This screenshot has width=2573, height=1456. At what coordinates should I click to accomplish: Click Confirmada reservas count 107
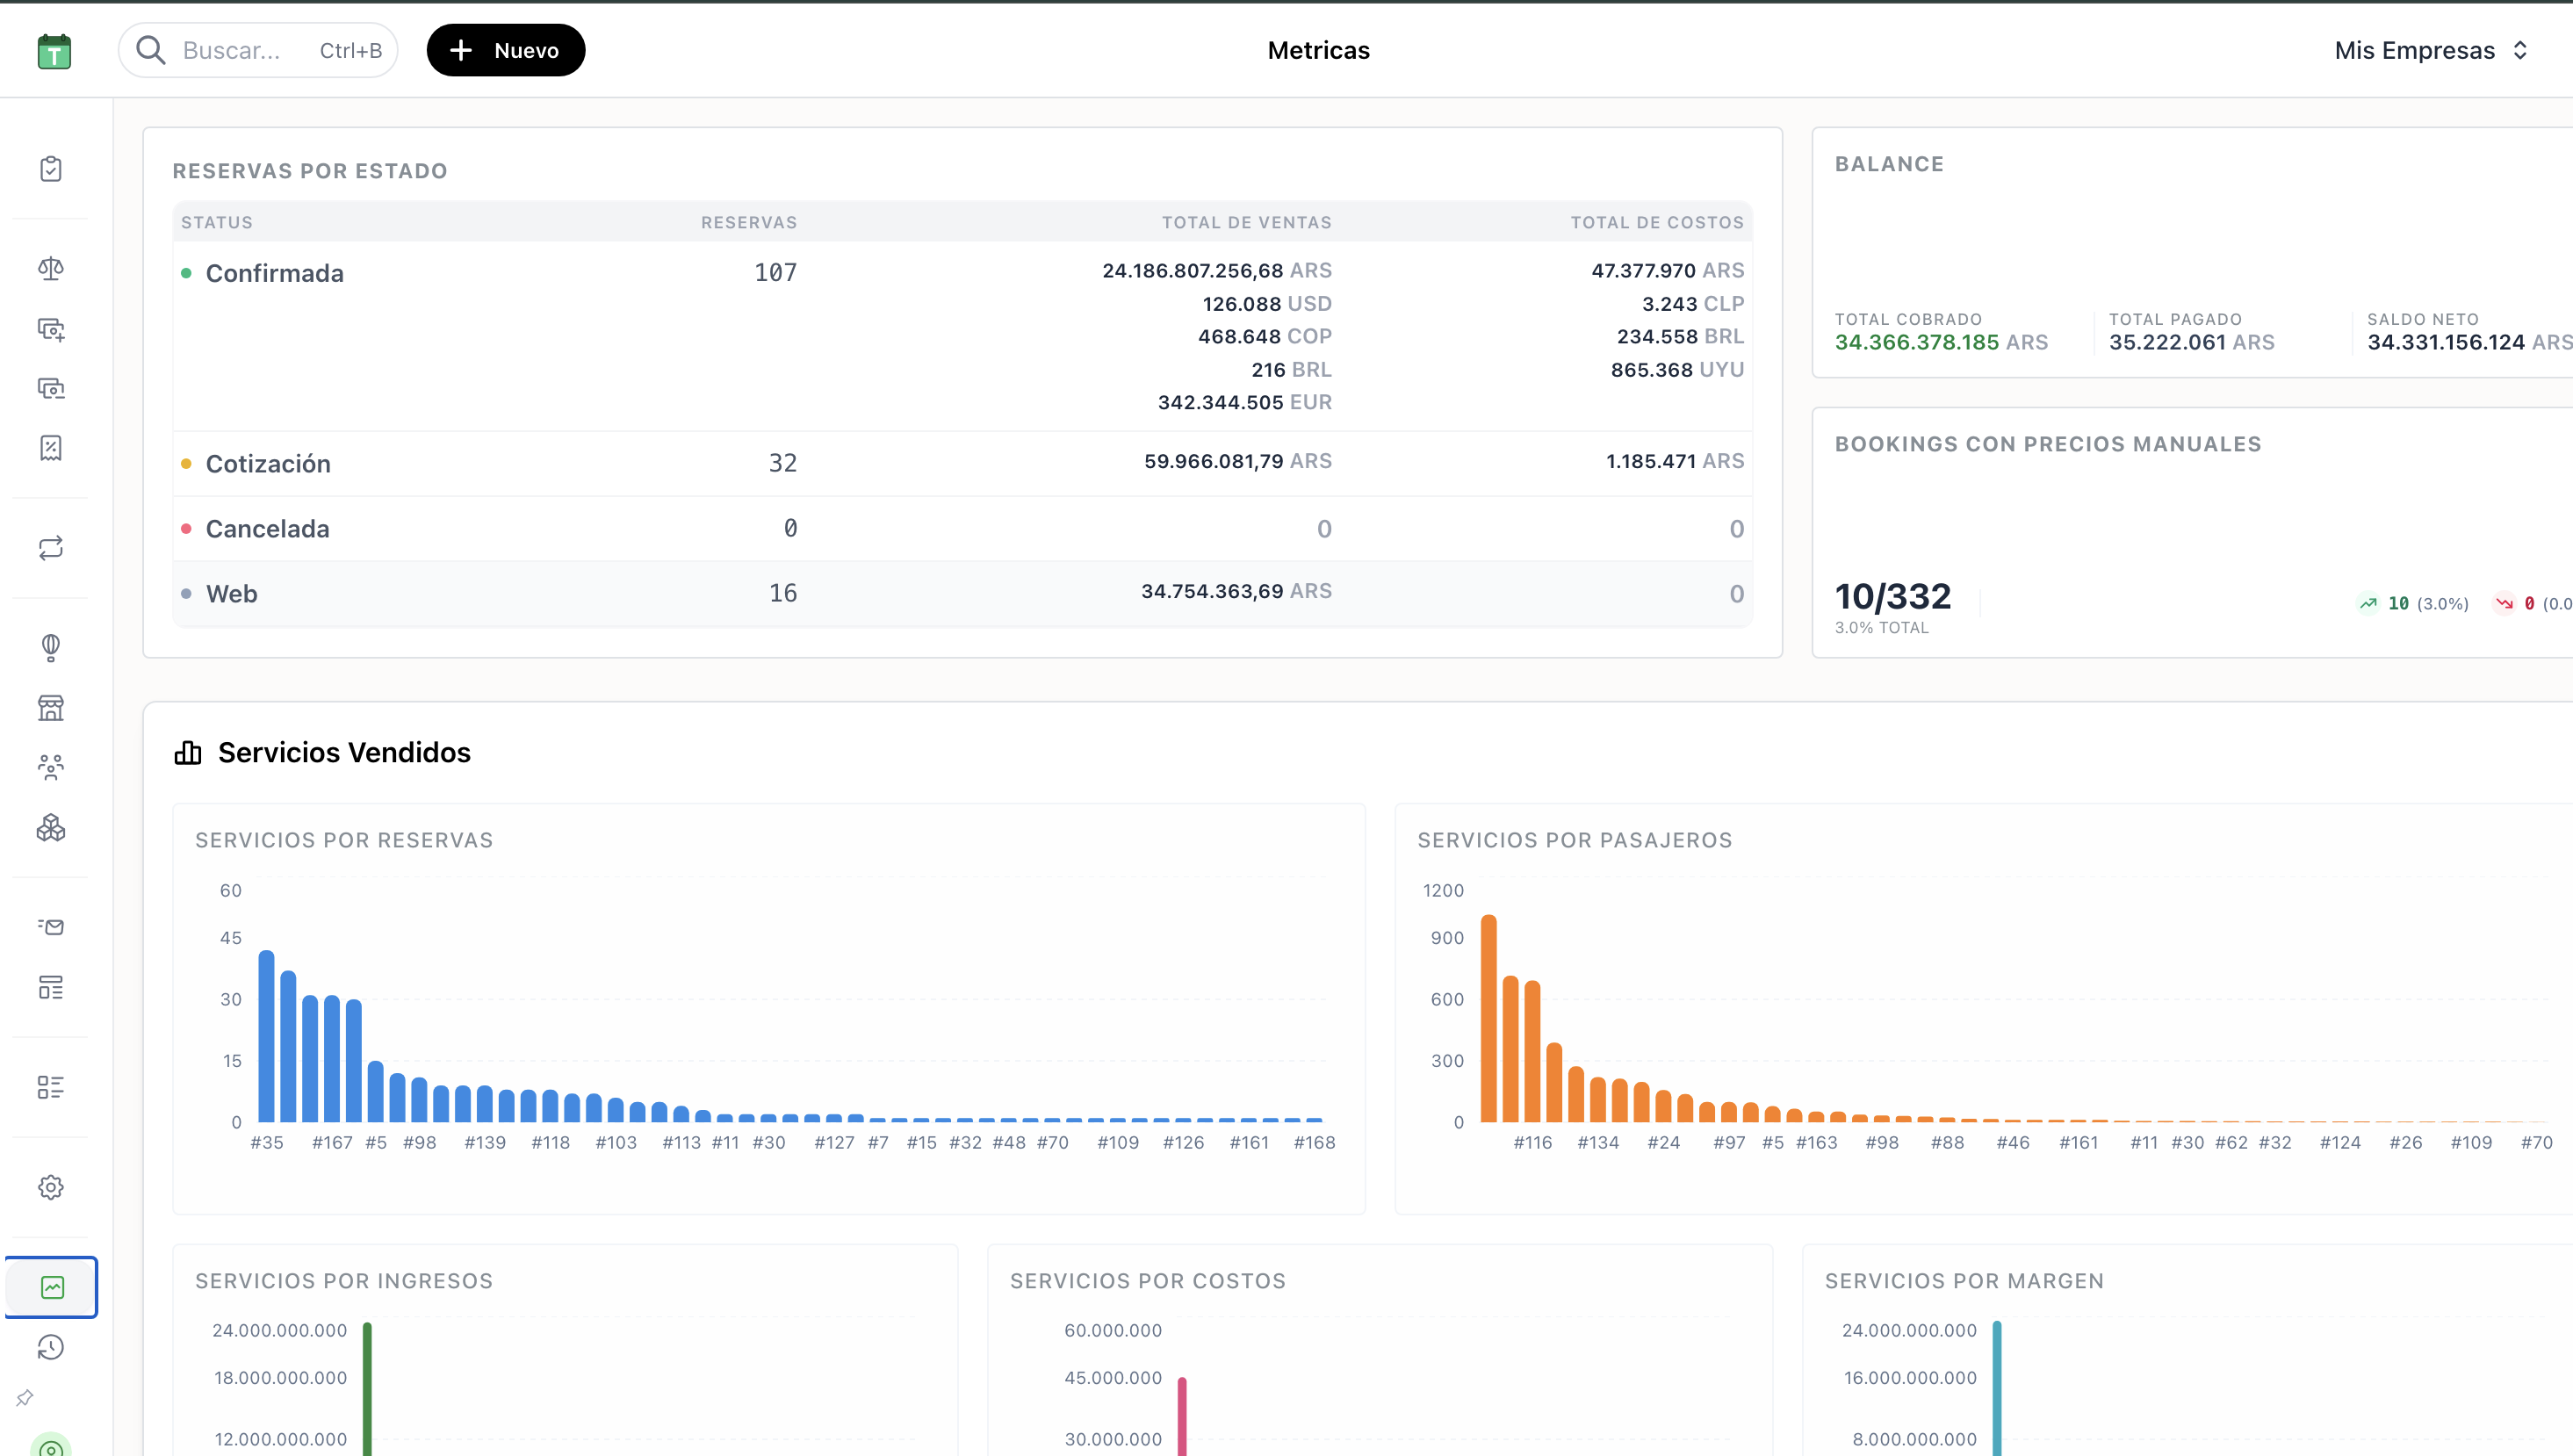click(x=775, y=272)
